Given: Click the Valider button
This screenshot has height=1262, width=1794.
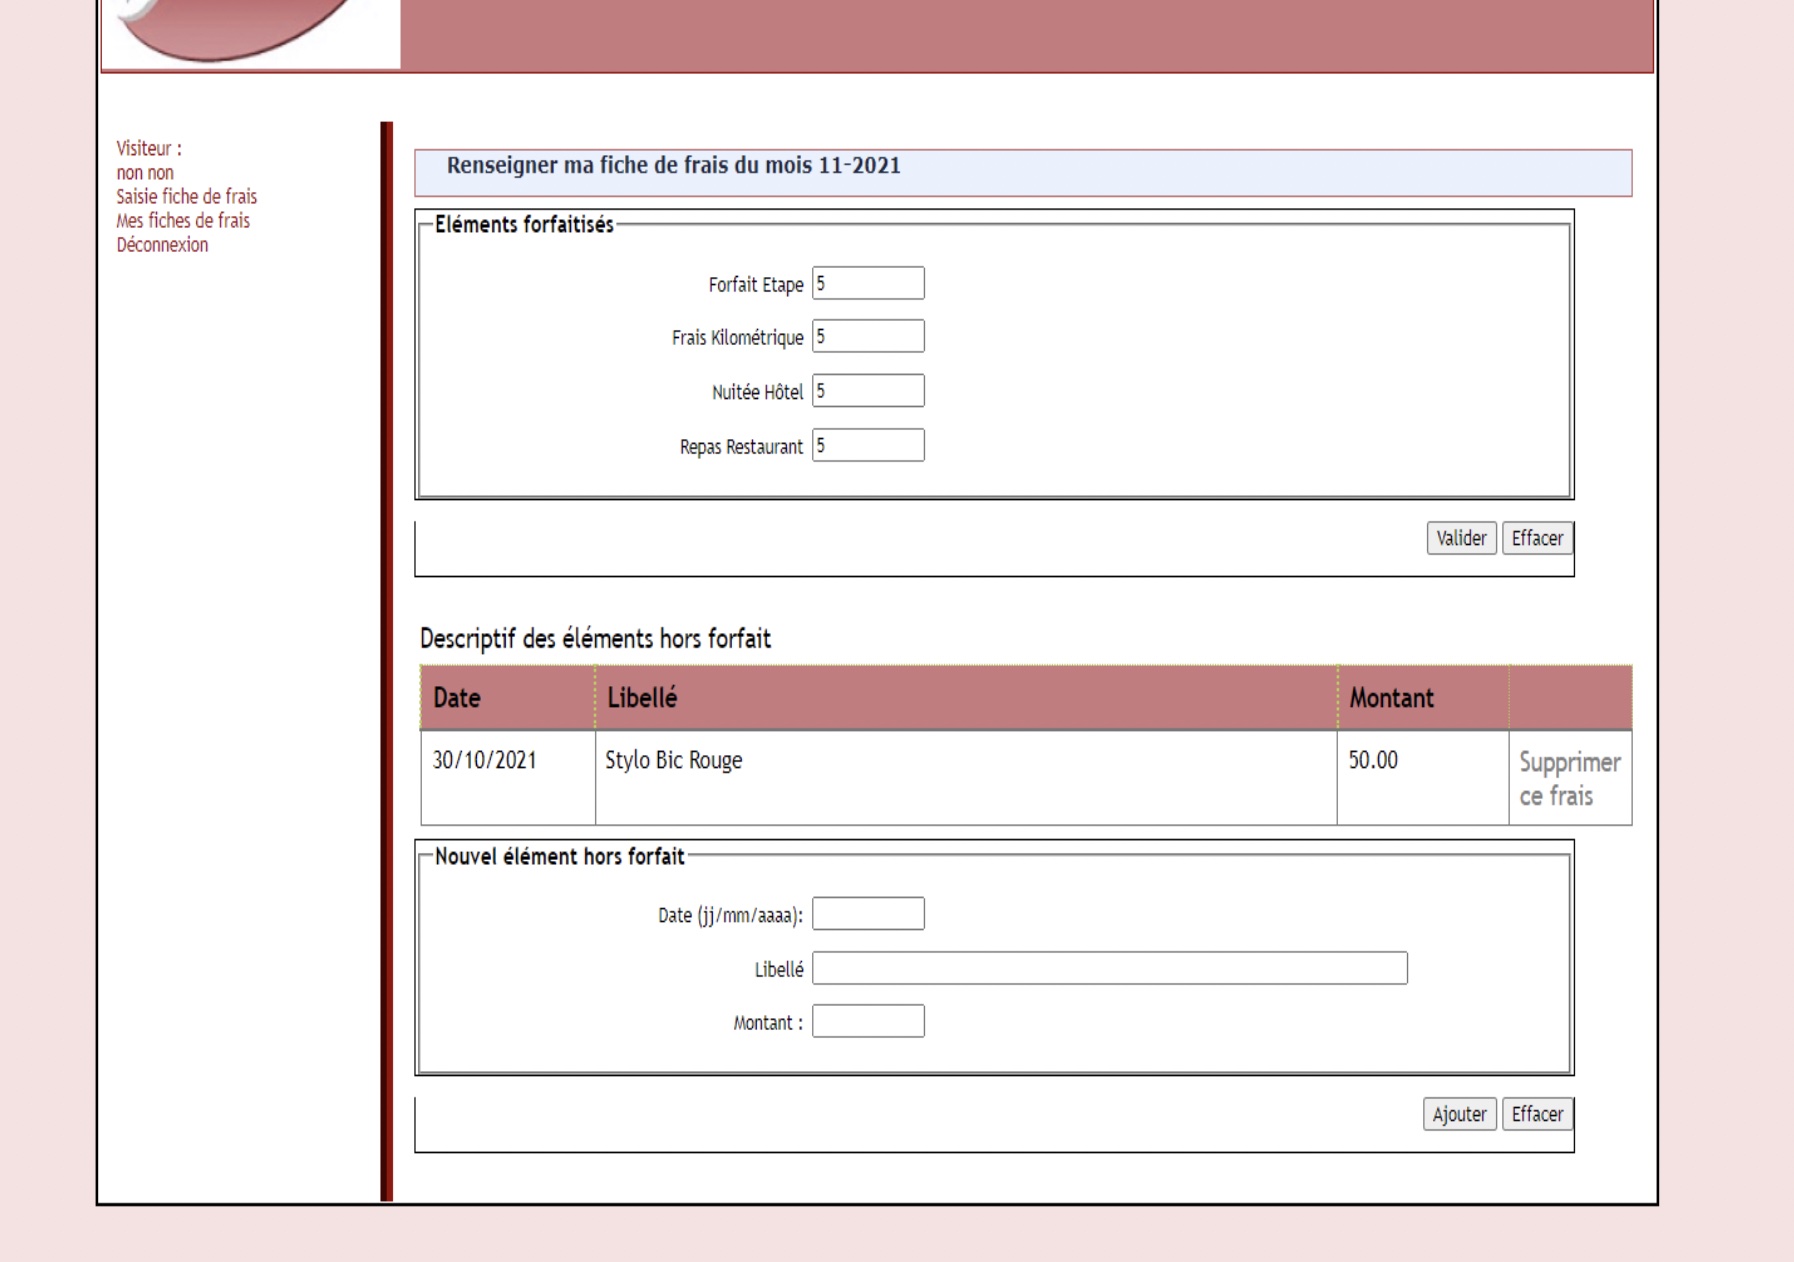Looking at the screenshot, I should click(x=1461, y=538).
